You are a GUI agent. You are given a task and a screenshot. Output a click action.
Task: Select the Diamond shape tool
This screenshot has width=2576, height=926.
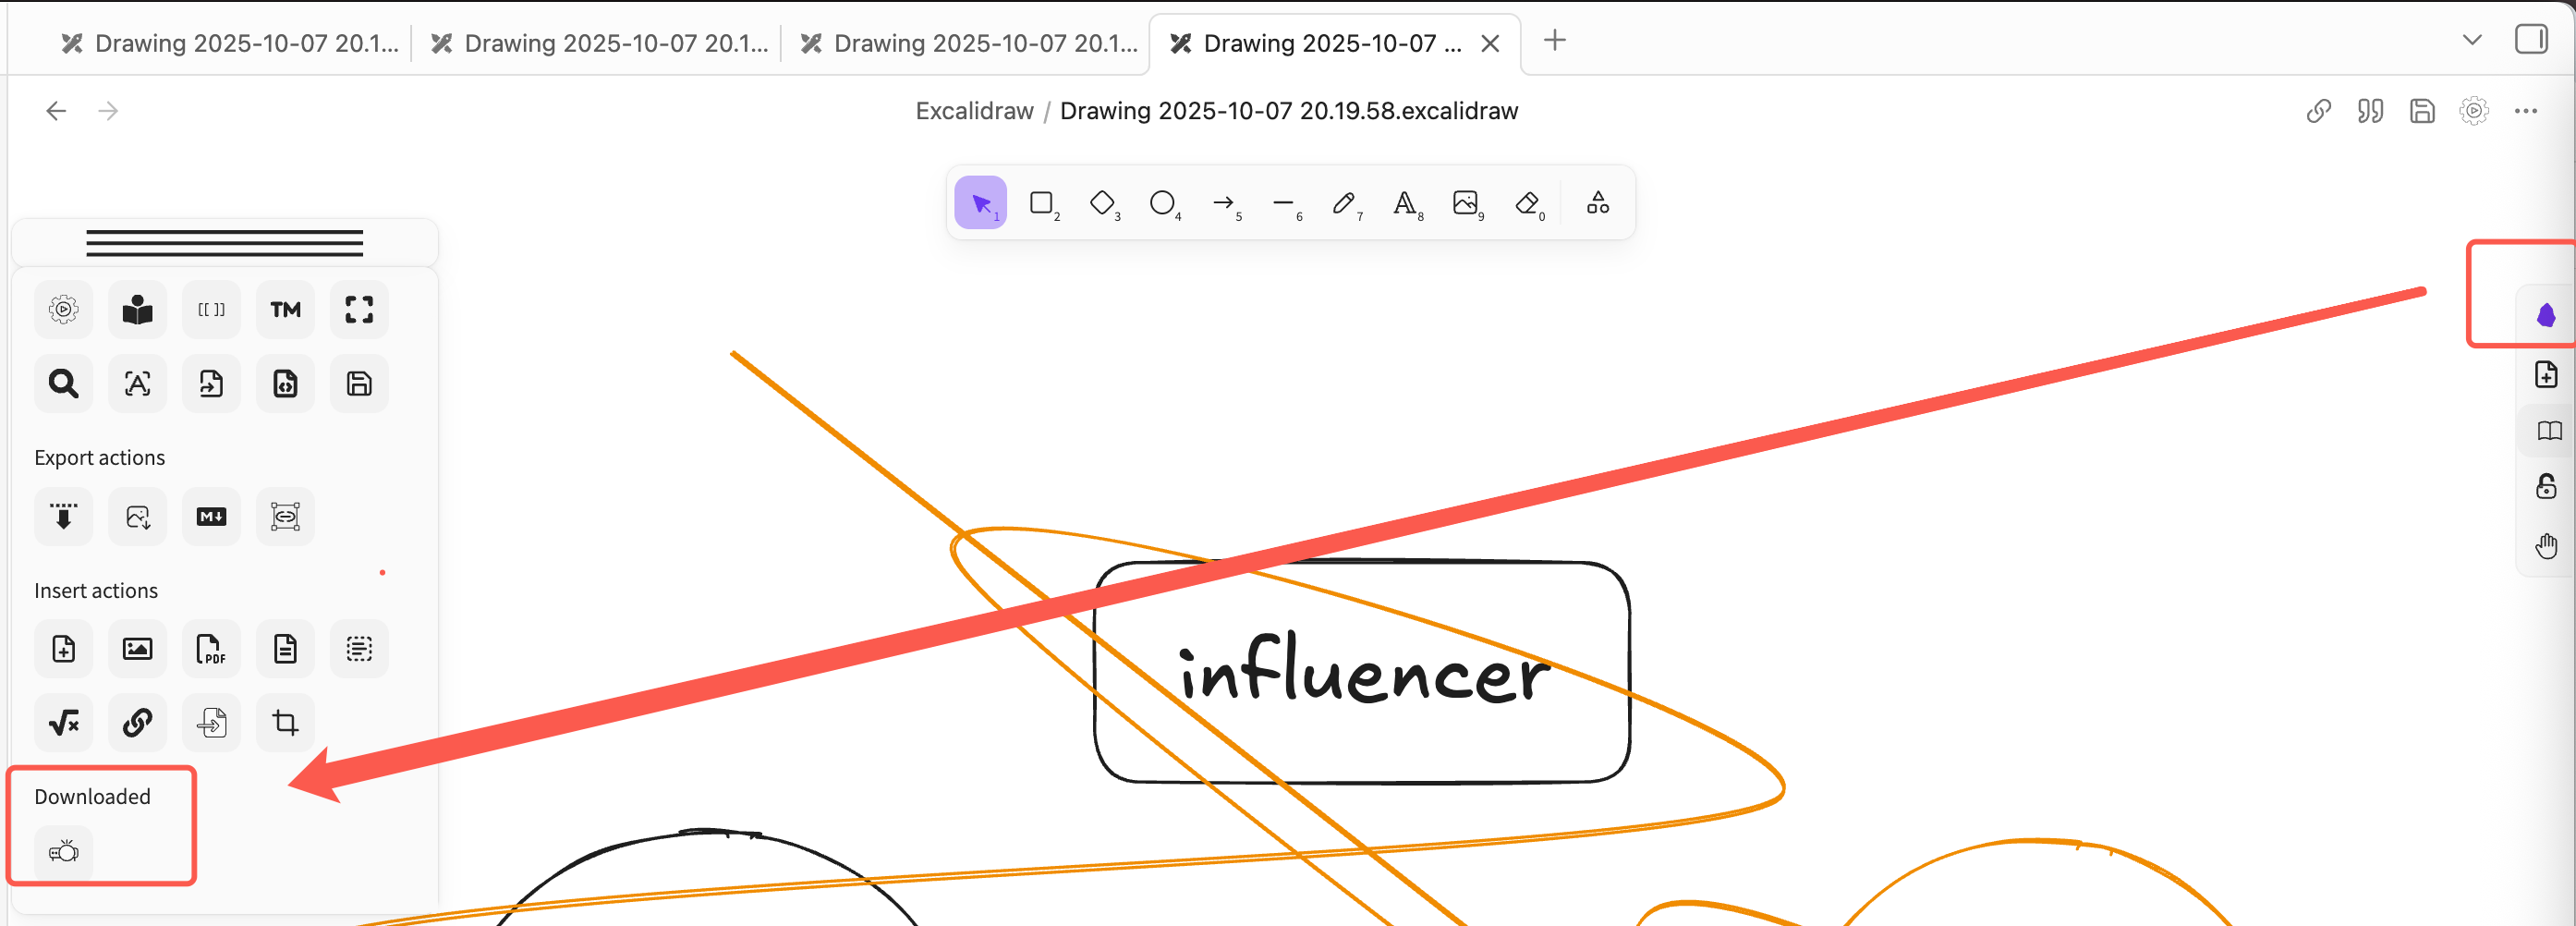point(1102,203)
